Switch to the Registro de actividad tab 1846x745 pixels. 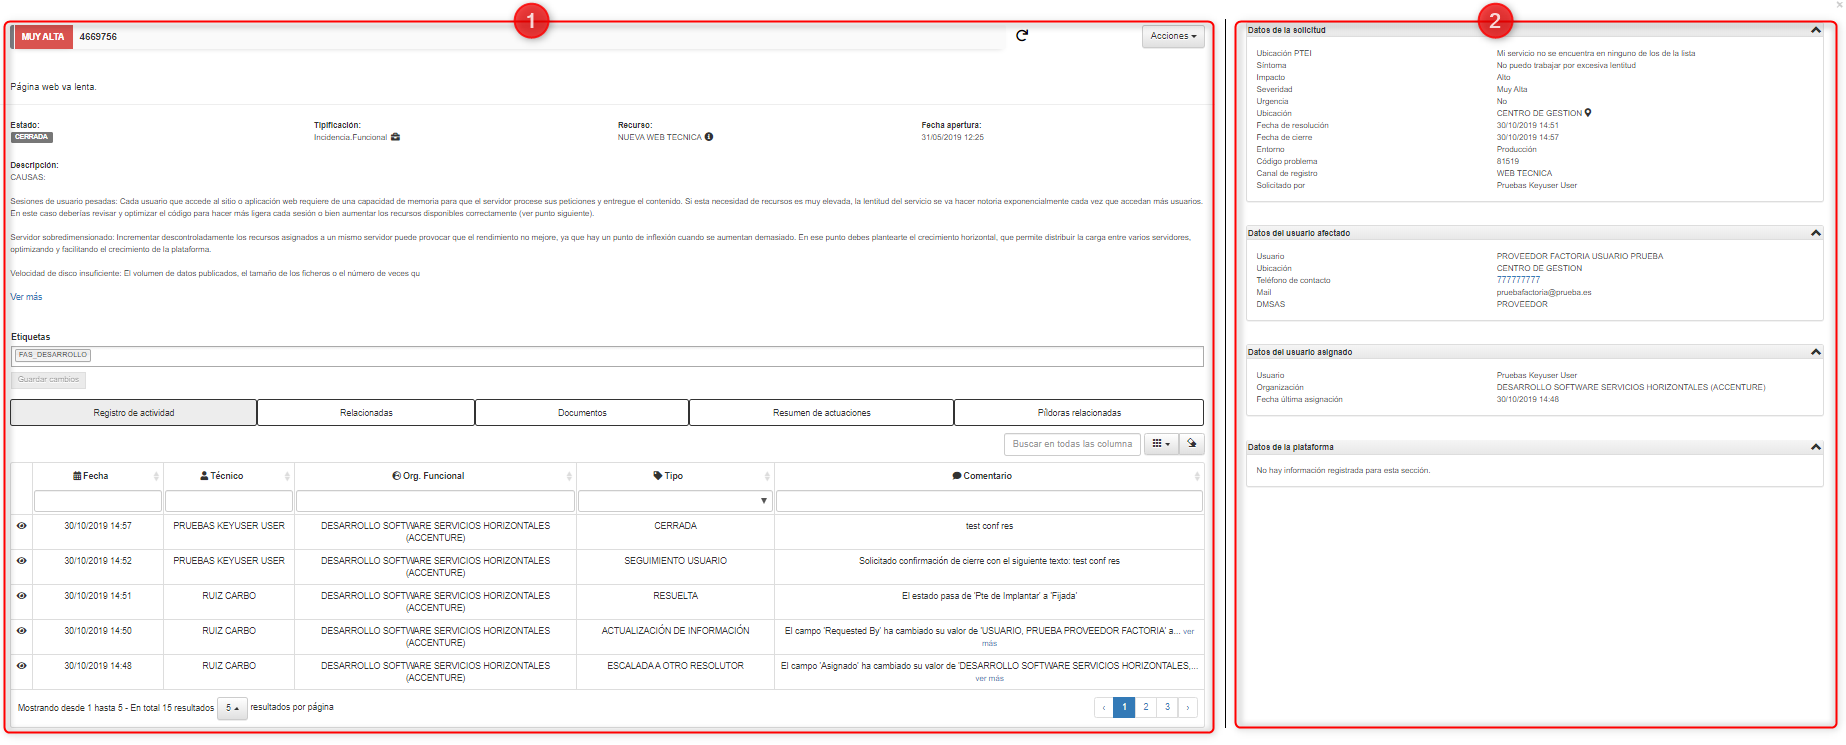pos(134,413)
